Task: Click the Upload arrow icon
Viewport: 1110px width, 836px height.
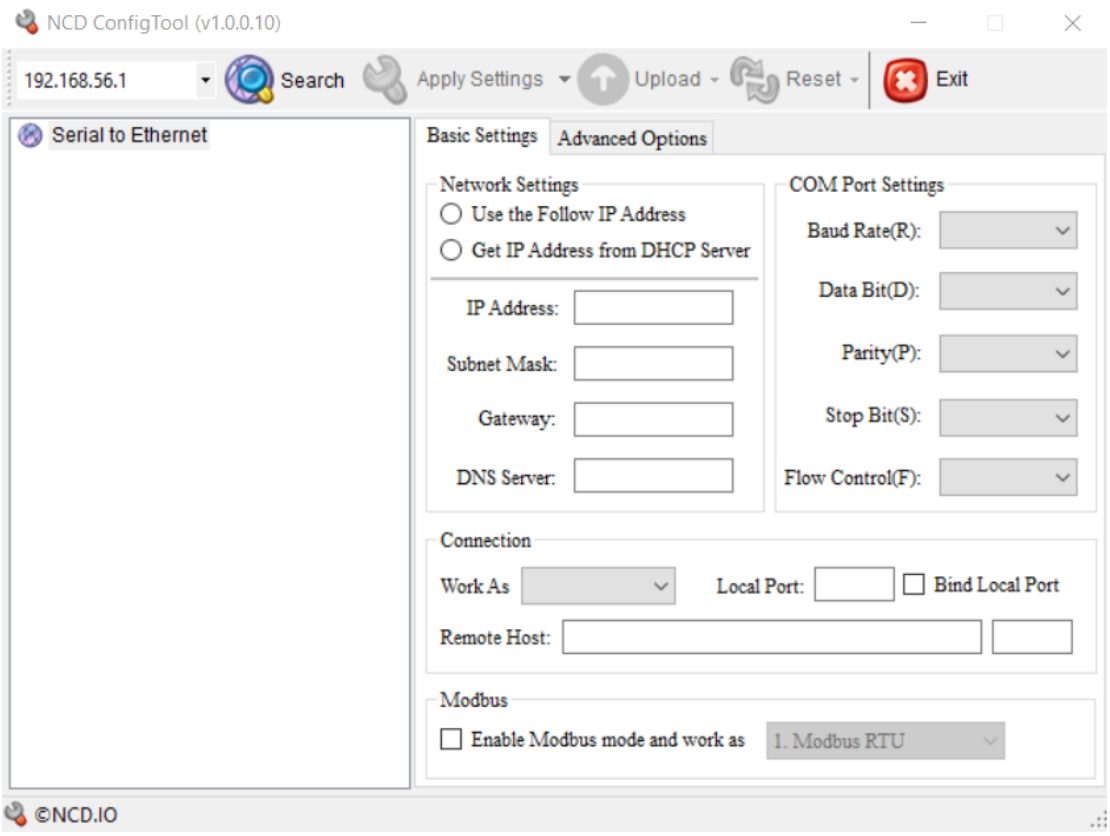Action: pos(602,80)
